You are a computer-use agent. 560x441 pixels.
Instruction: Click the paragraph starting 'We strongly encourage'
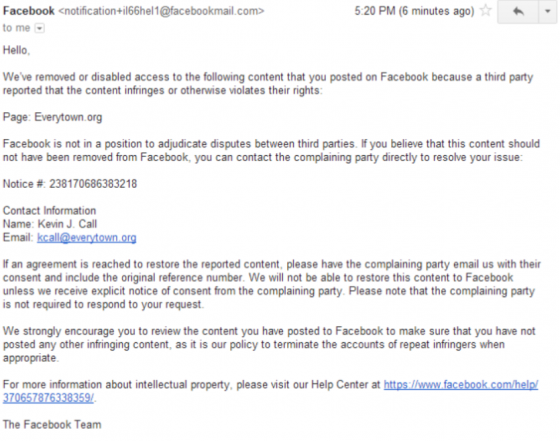point(269,344)
